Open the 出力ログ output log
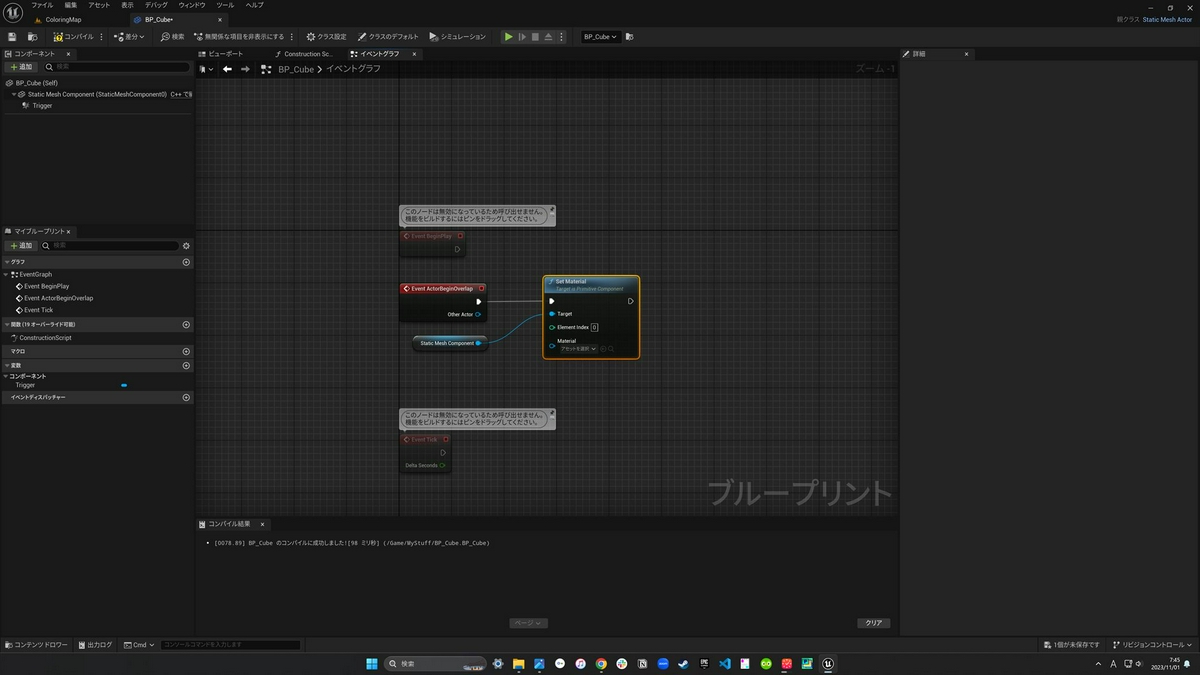 coord(95,645)
